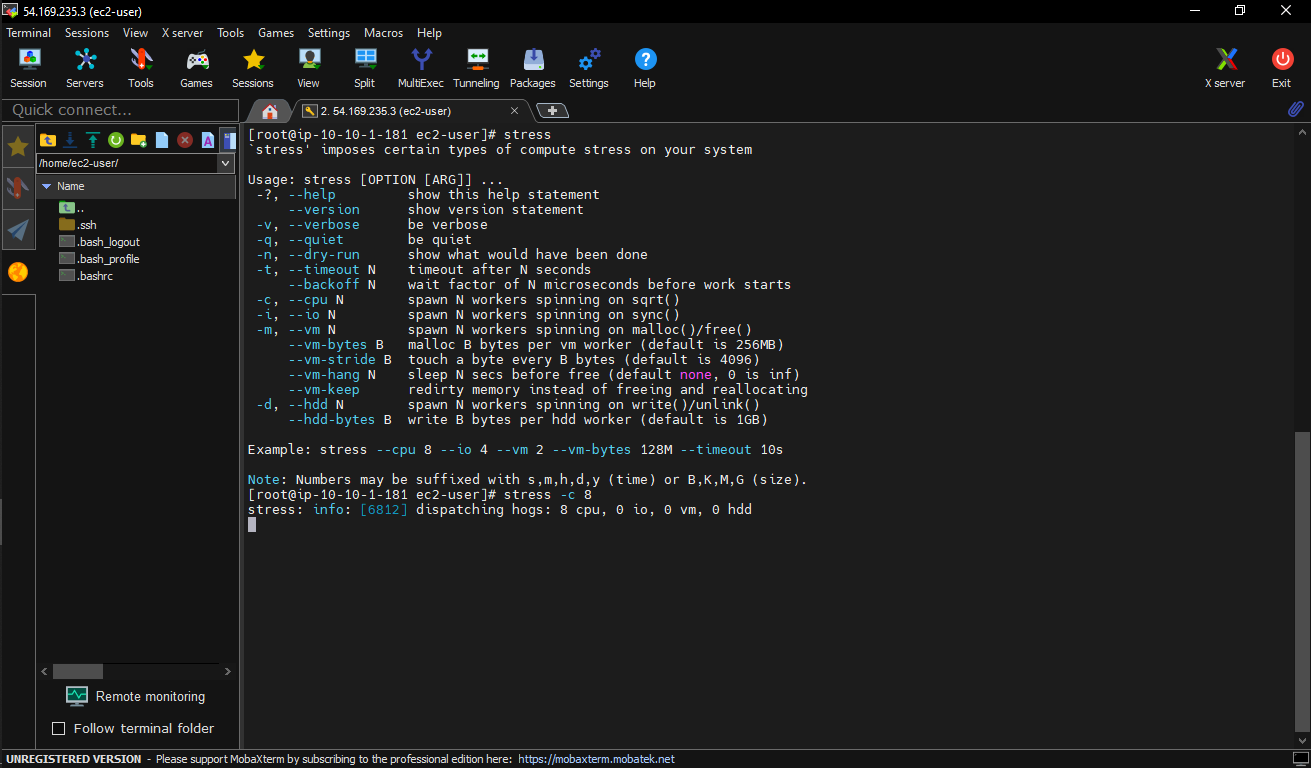Select the .. parent directory entry
The width and height of the screenshot is (1311, 768).
point(72,208)
